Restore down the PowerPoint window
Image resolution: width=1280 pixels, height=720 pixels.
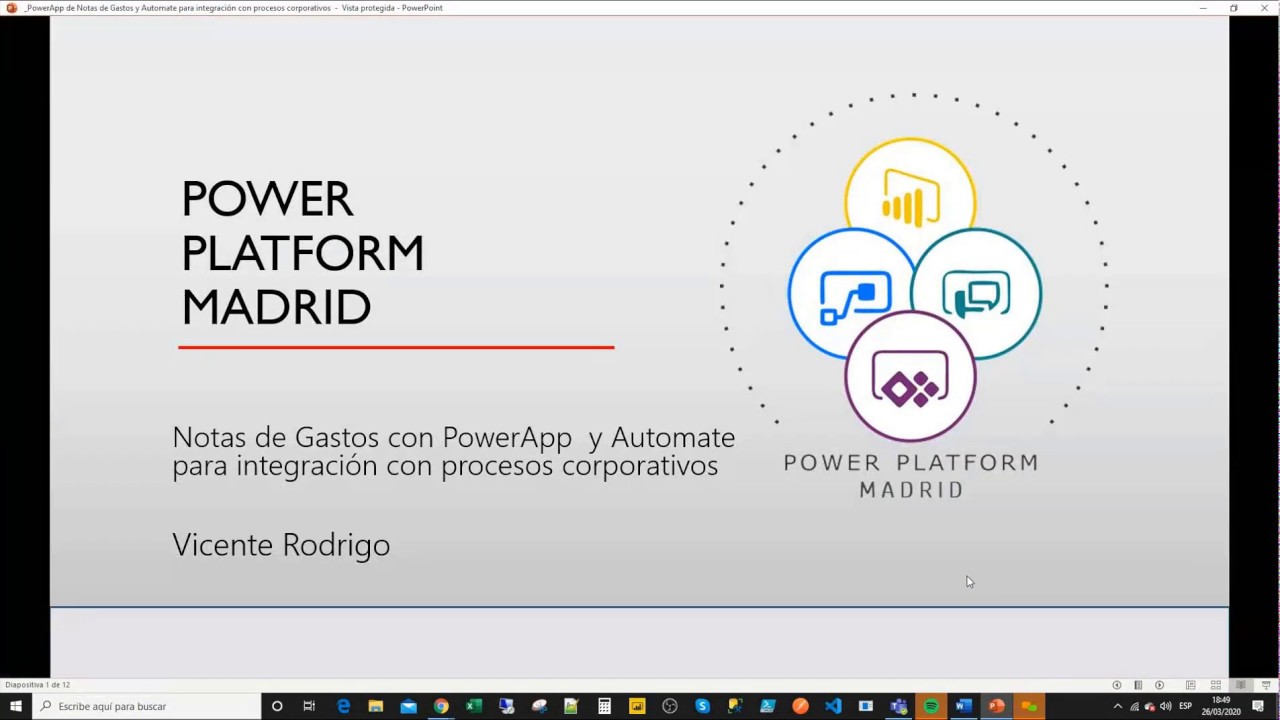pyautogui.click(x=1234, y=7)
